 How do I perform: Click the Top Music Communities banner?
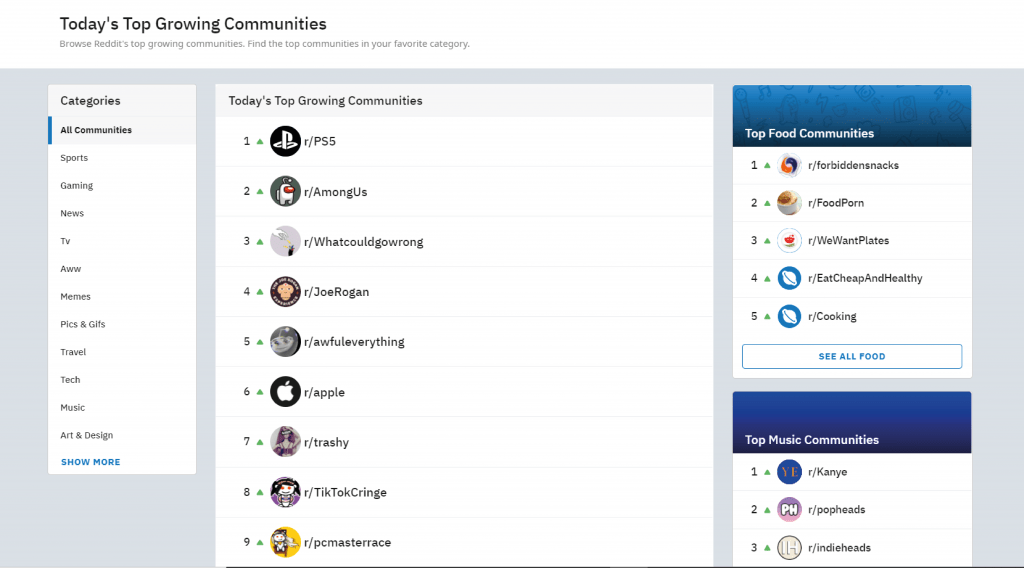(x=852, y=422)
